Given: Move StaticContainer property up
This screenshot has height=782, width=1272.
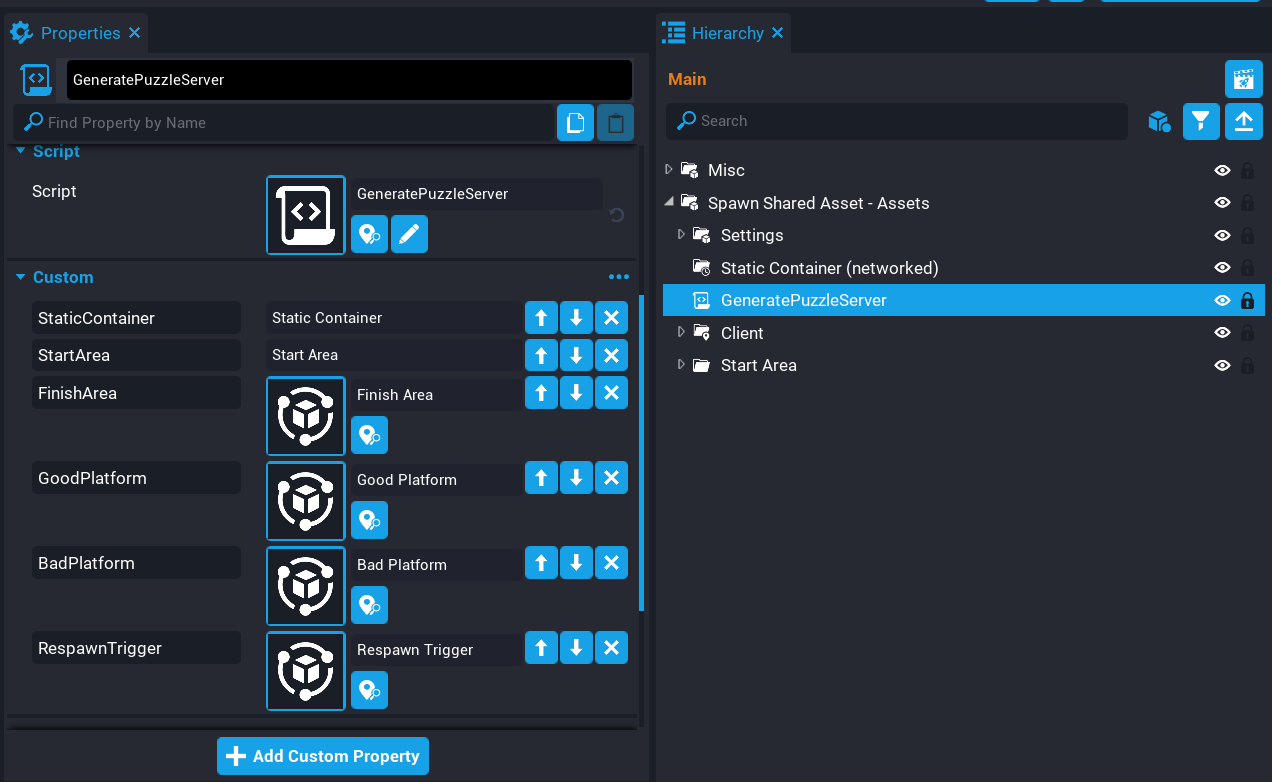Looking at the screenshot, I should coord(541,318).
